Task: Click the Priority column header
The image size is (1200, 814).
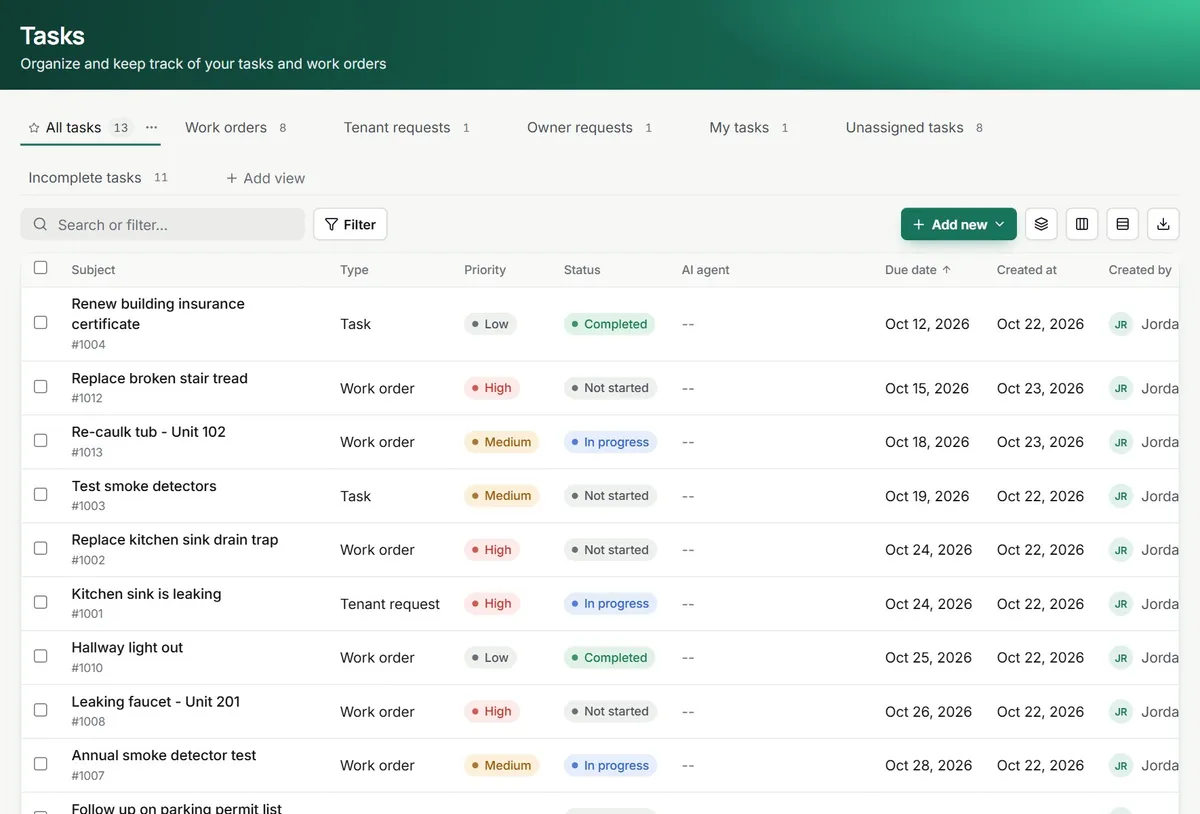Action: point(485,270)
